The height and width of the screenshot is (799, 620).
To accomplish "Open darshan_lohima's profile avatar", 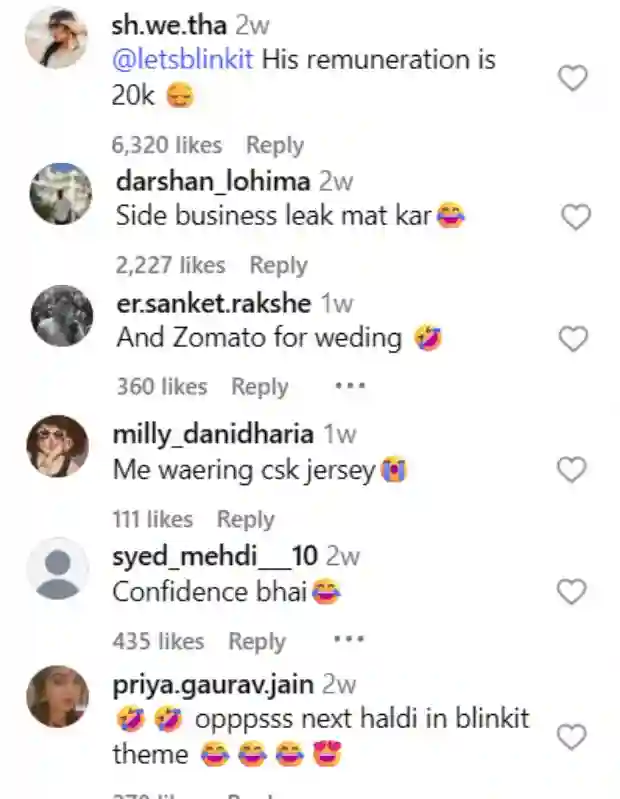I will [62, 195].
